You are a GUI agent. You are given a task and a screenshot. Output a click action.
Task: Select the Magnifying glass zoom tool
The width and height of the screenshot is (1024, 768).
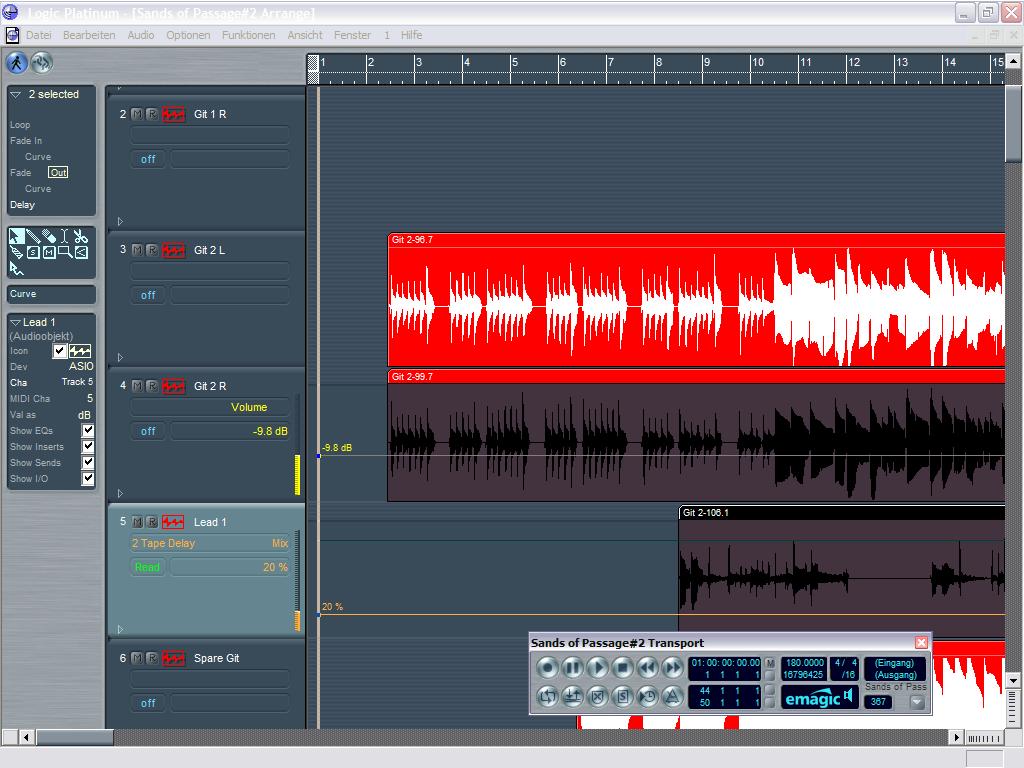[x=65, y=252]
